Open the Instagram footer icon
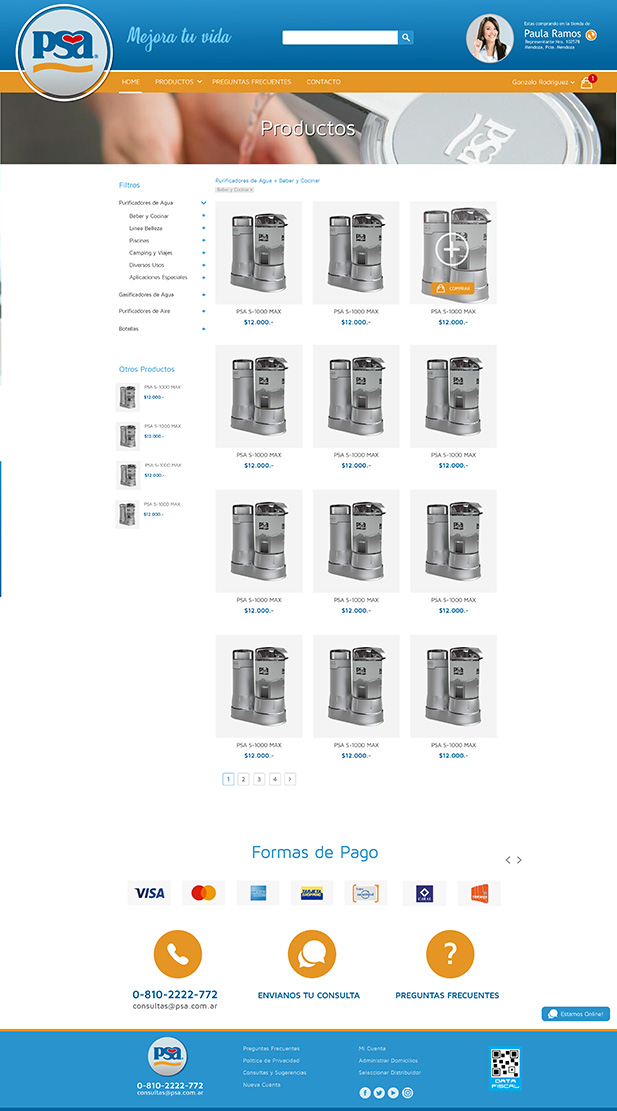Screen dimensions: 617x1111 point(407,1093)
